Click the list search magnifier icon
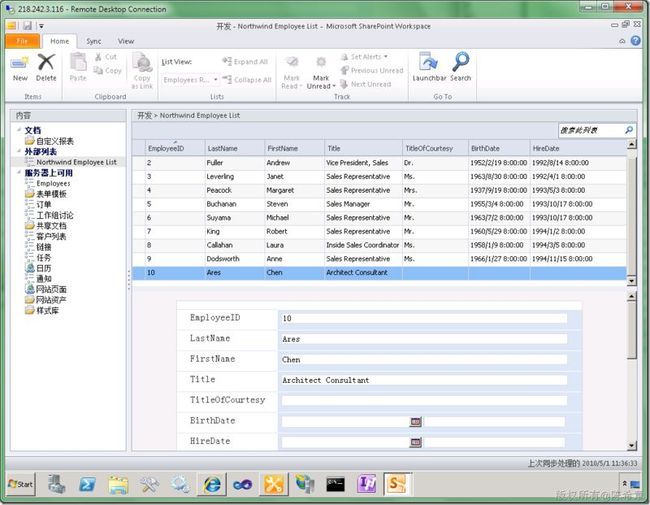 (629, 130)
